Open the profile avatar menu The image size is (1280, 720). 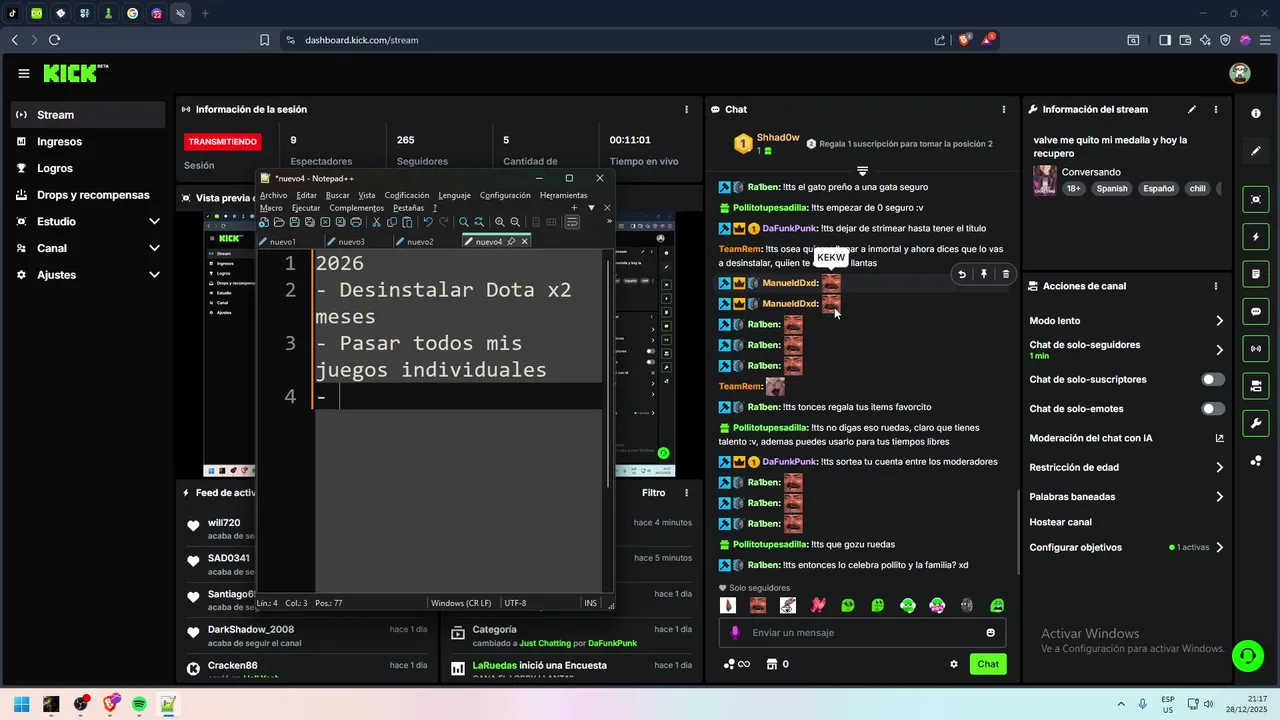1240,73
